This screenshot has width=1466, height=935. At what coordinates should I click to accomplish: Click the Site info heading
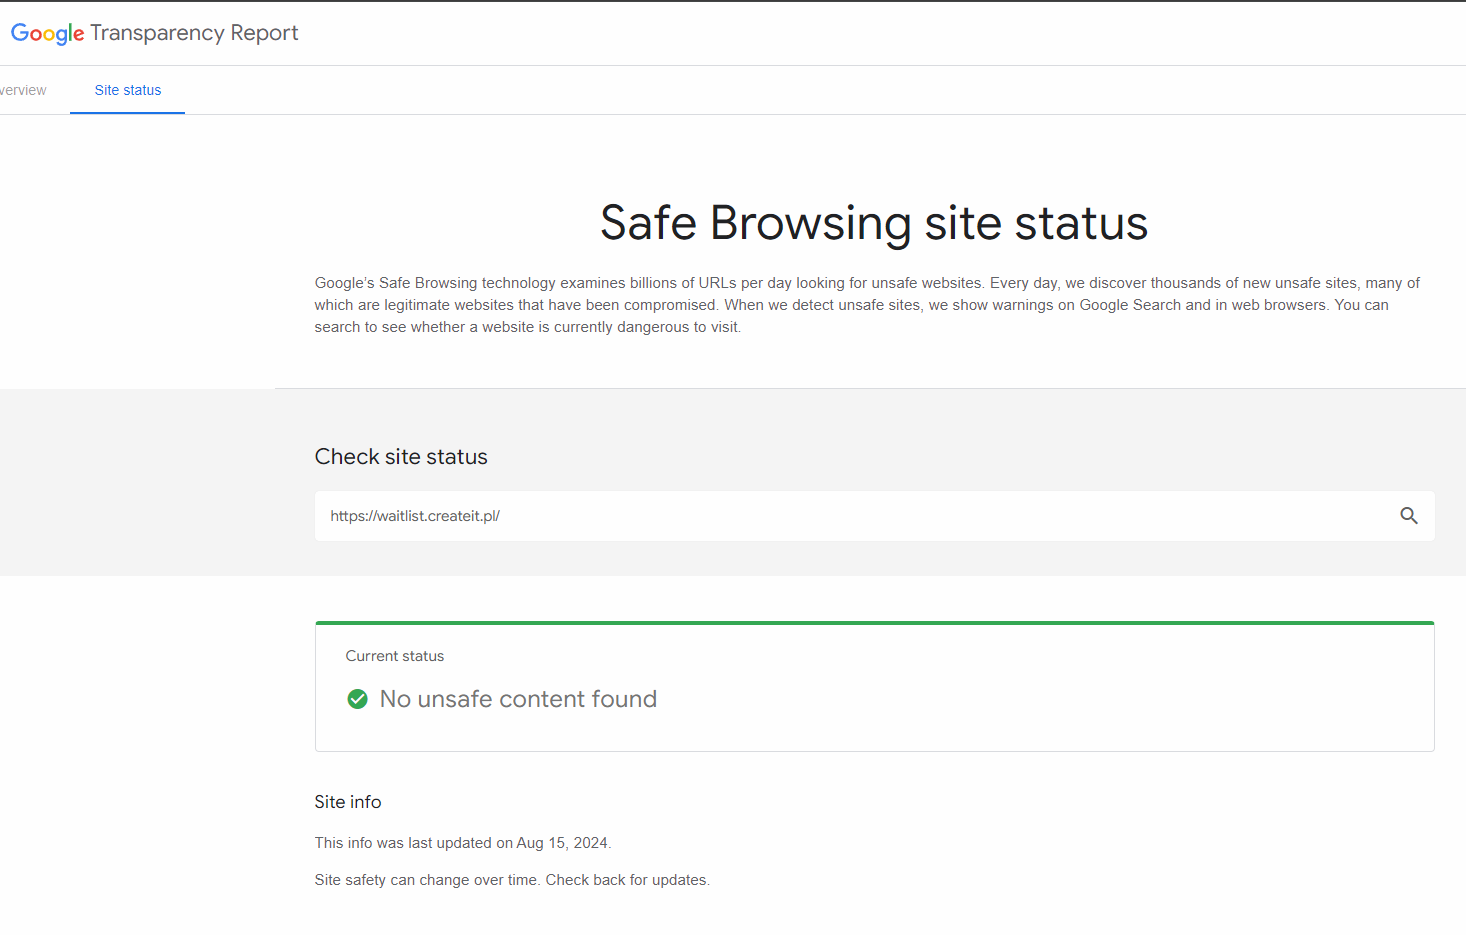pyautogui.click(x=347, y=802)
